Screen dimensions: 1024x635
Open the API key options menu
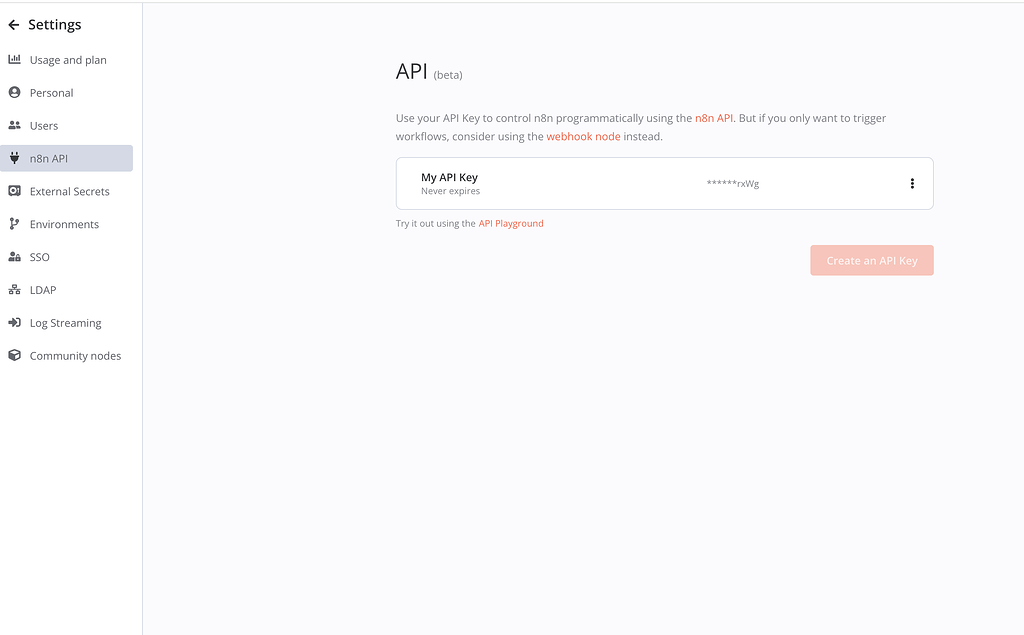[x=911, y=183]
